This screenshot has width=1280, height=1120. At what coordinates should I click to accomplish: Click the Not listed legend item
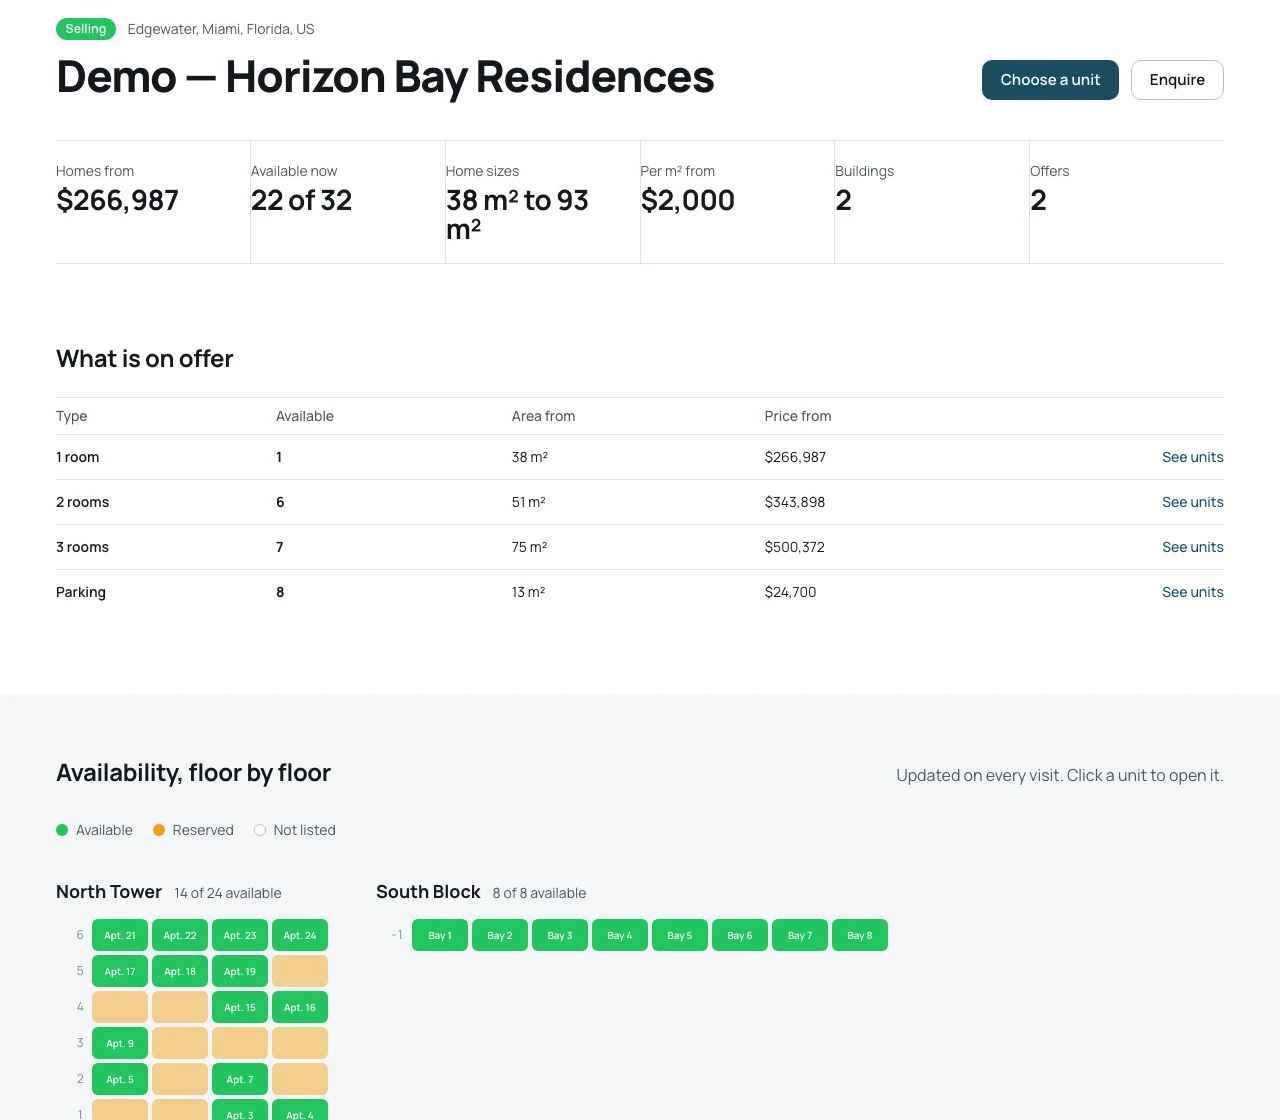coord(295,830)
